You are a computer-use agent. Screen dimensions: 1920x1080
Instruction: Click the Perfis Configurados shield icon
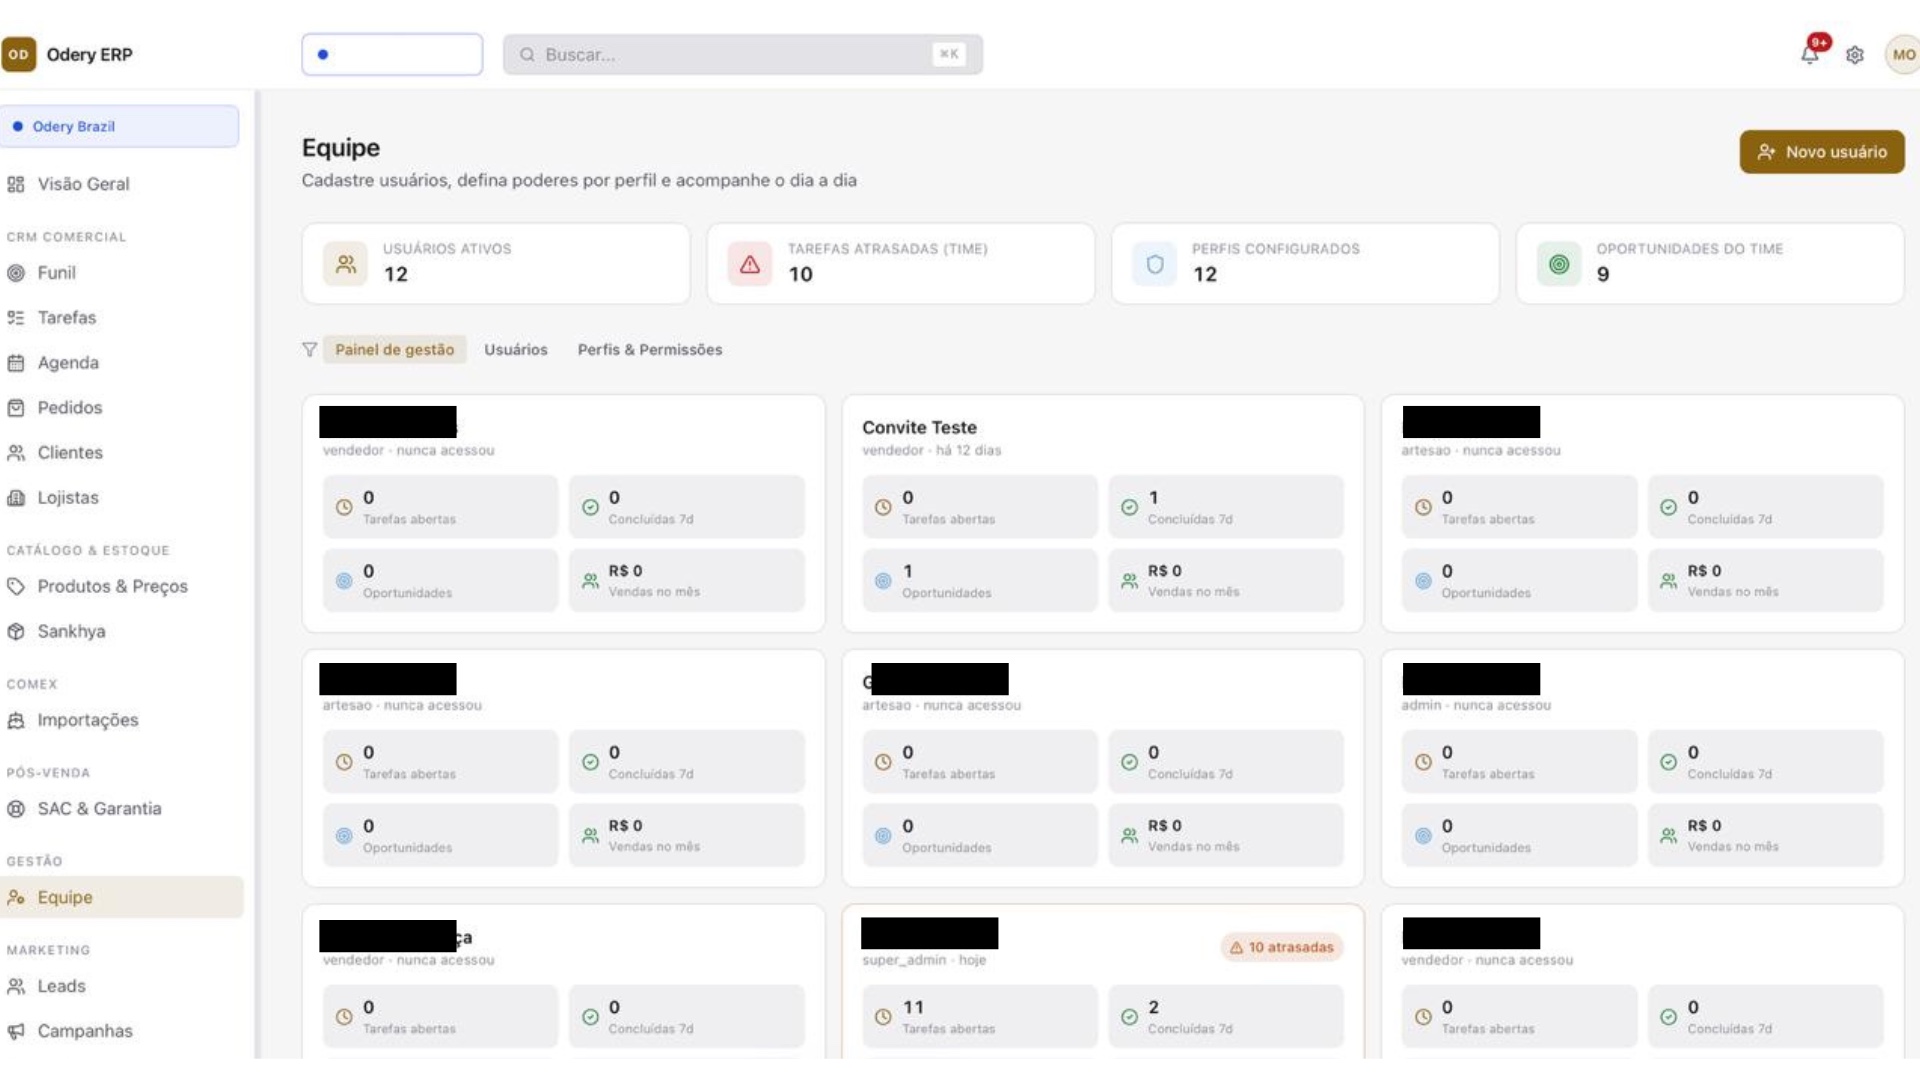[1154, 264]
